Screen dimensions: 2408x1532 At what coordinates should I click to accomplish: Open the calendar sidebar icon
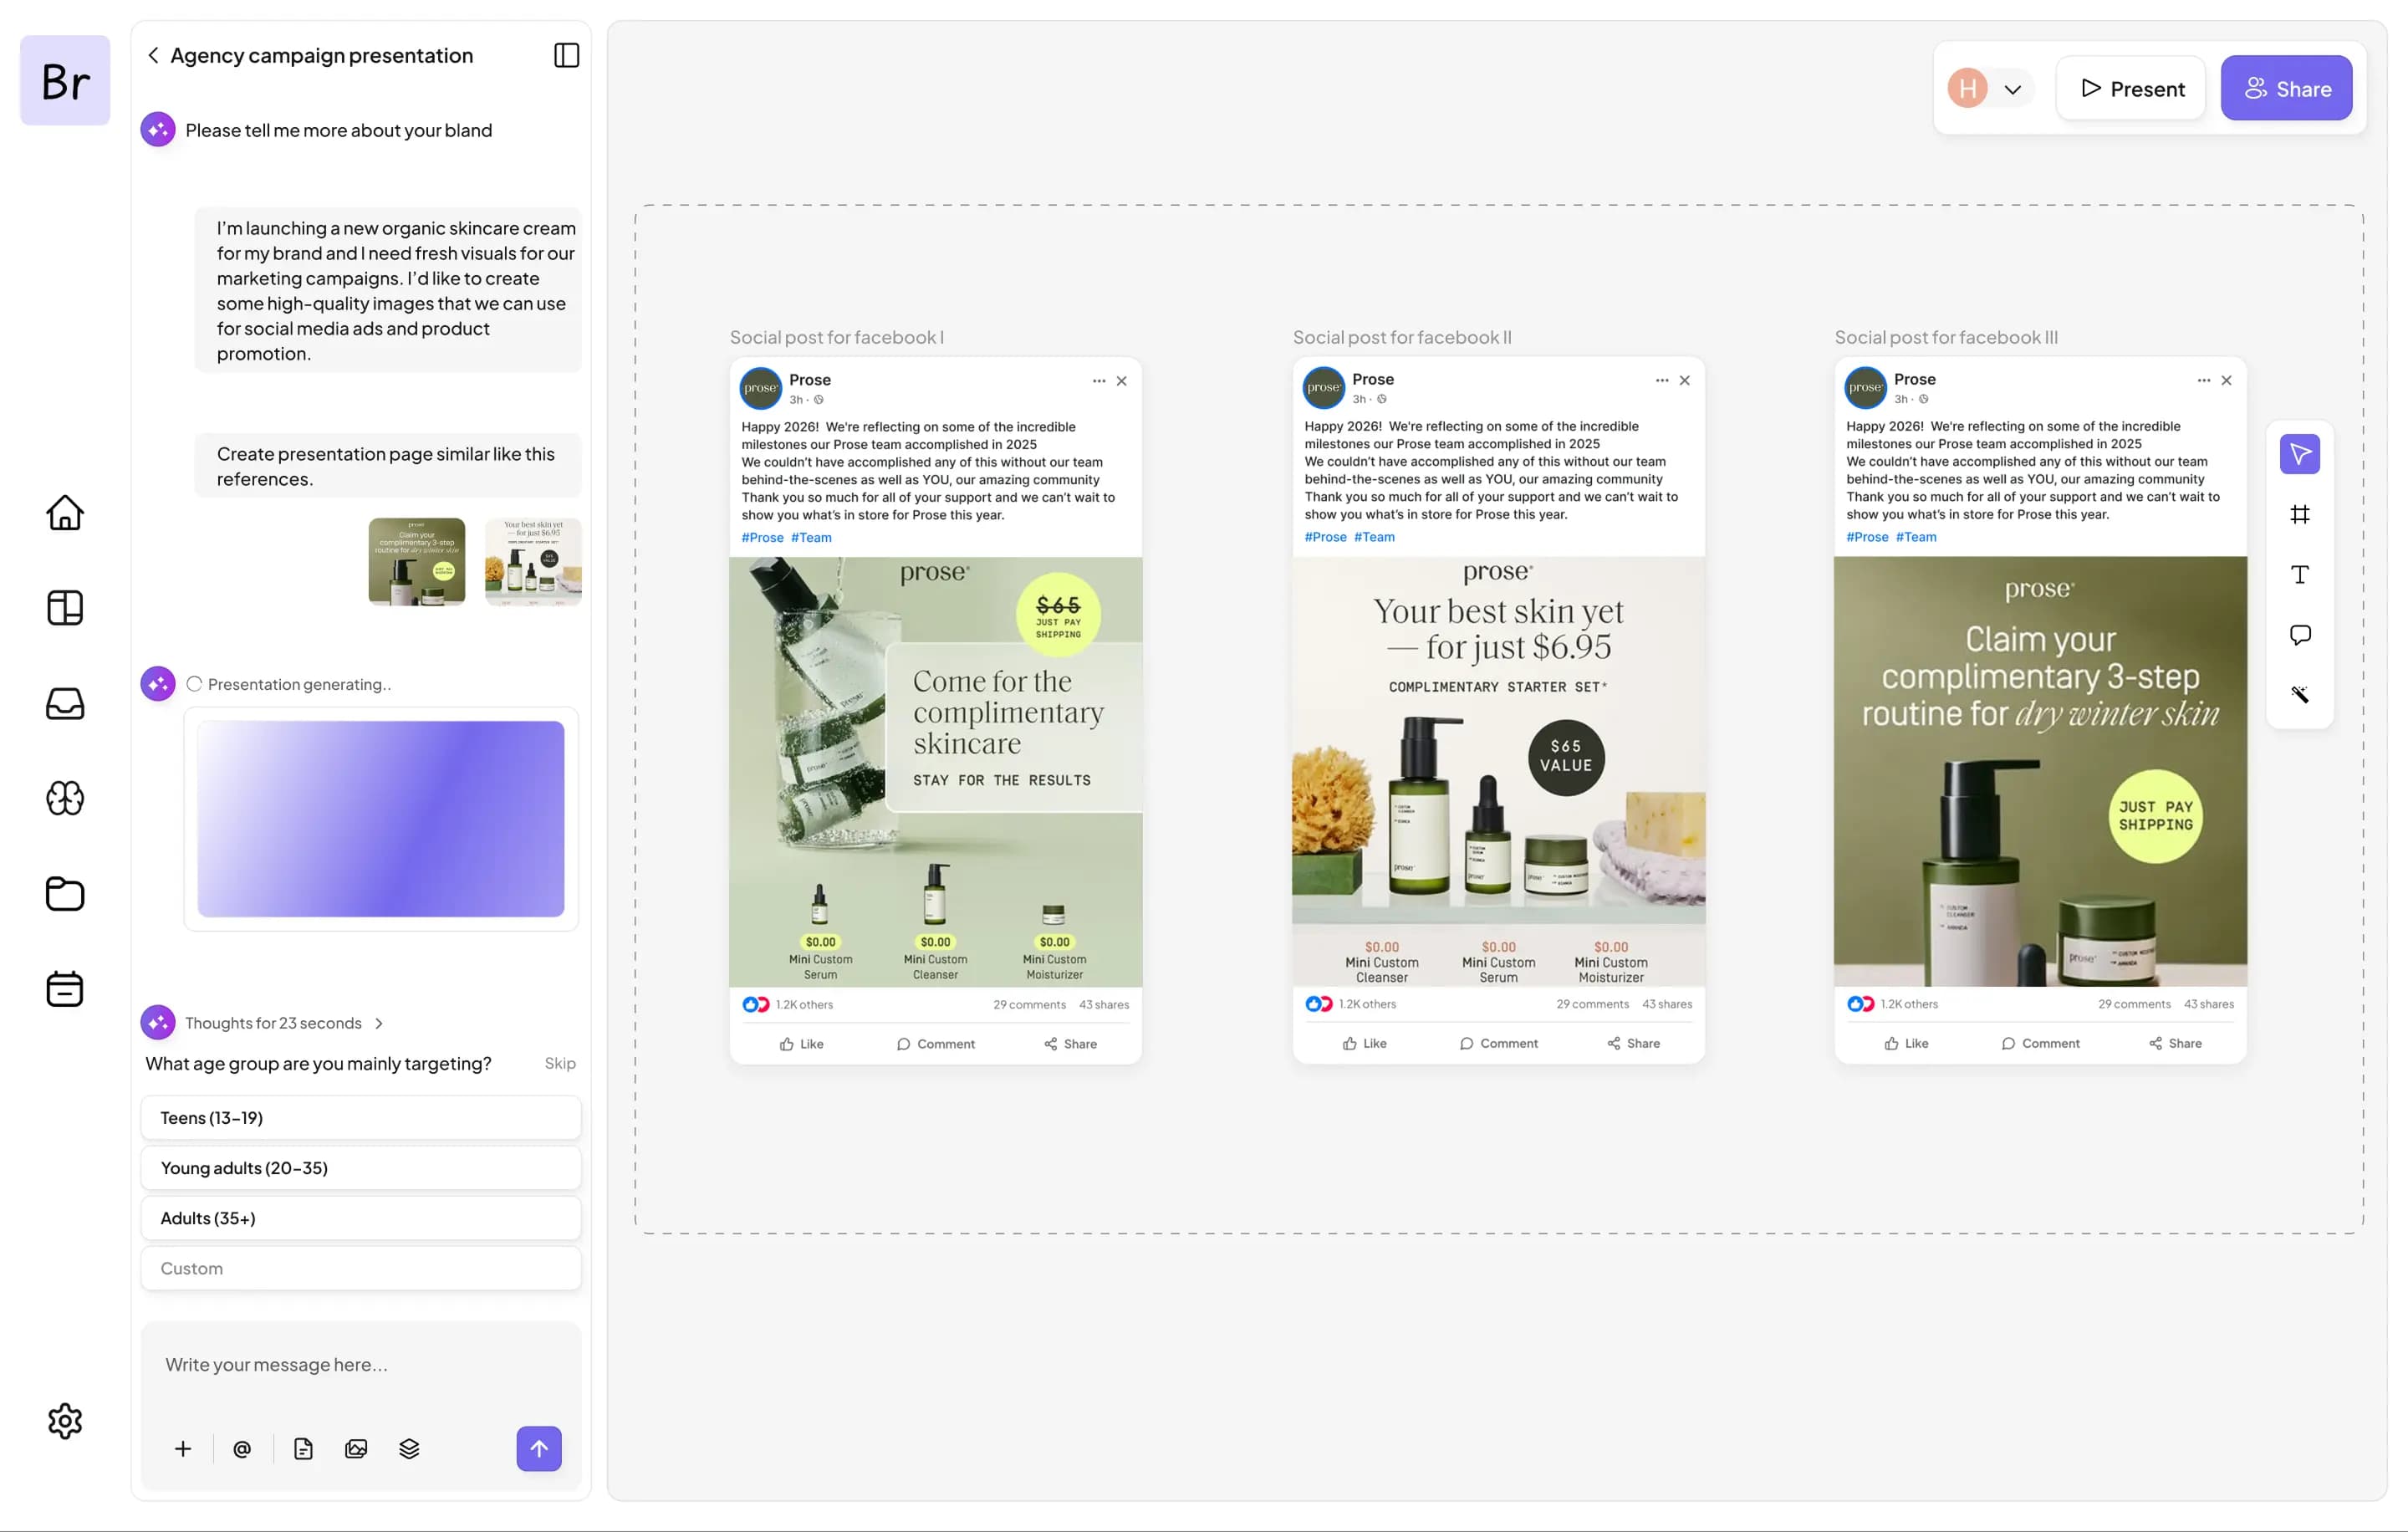point(65,988)
